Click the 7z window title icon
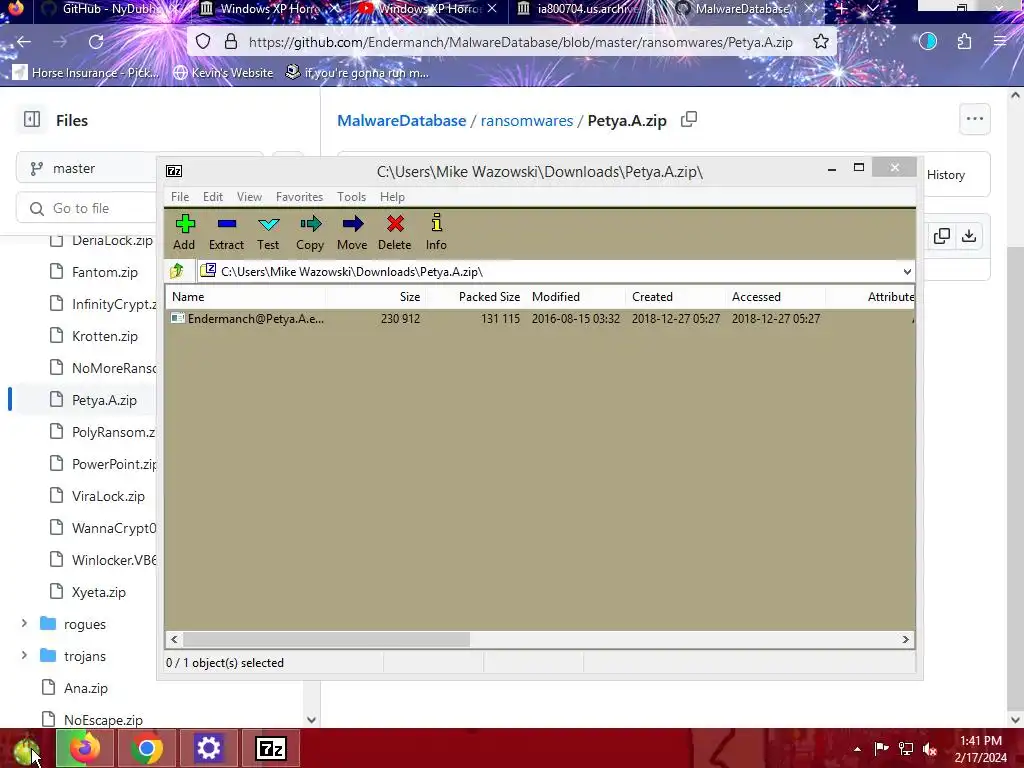The width and height of the screenshot is (1024, 768). [x=174, y=171]
